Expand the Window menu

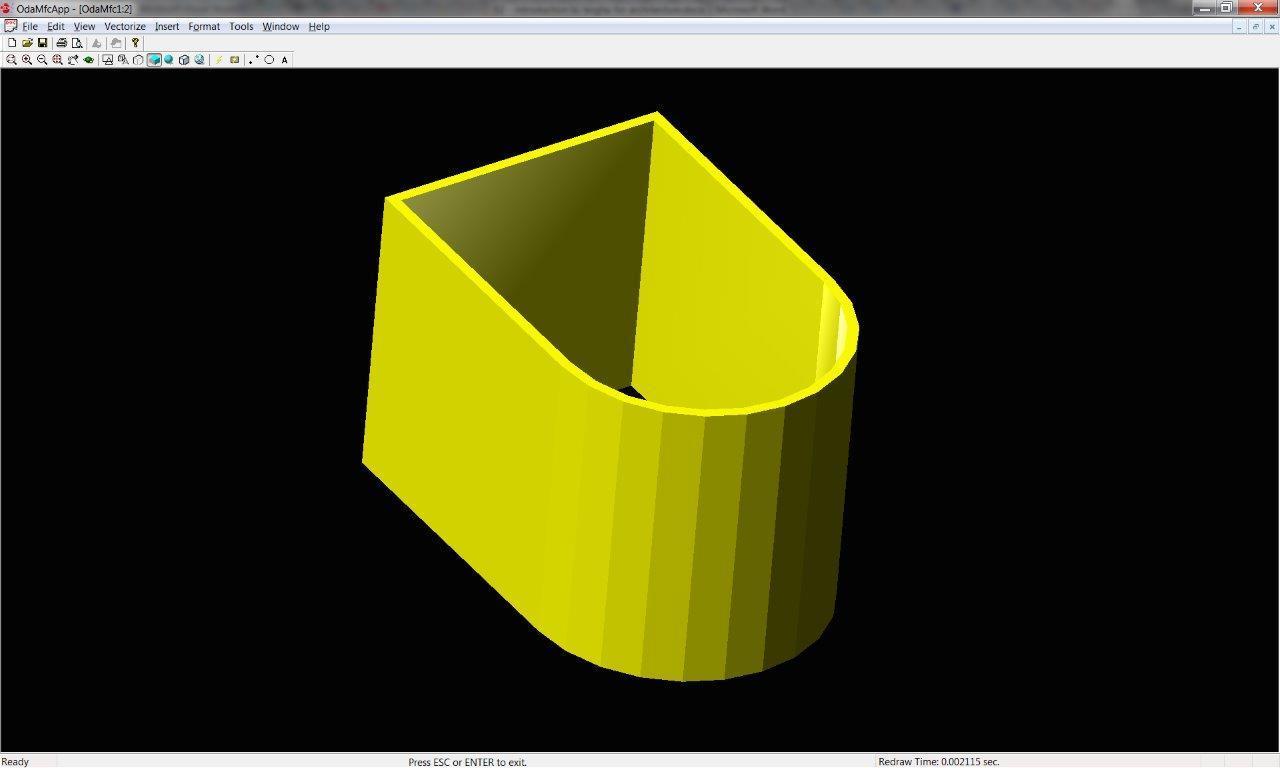(x=280, y=27)
